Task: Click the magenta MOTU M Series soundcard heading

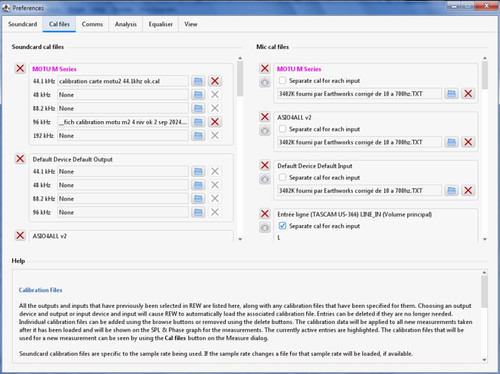Action: (x=54, y=69)
